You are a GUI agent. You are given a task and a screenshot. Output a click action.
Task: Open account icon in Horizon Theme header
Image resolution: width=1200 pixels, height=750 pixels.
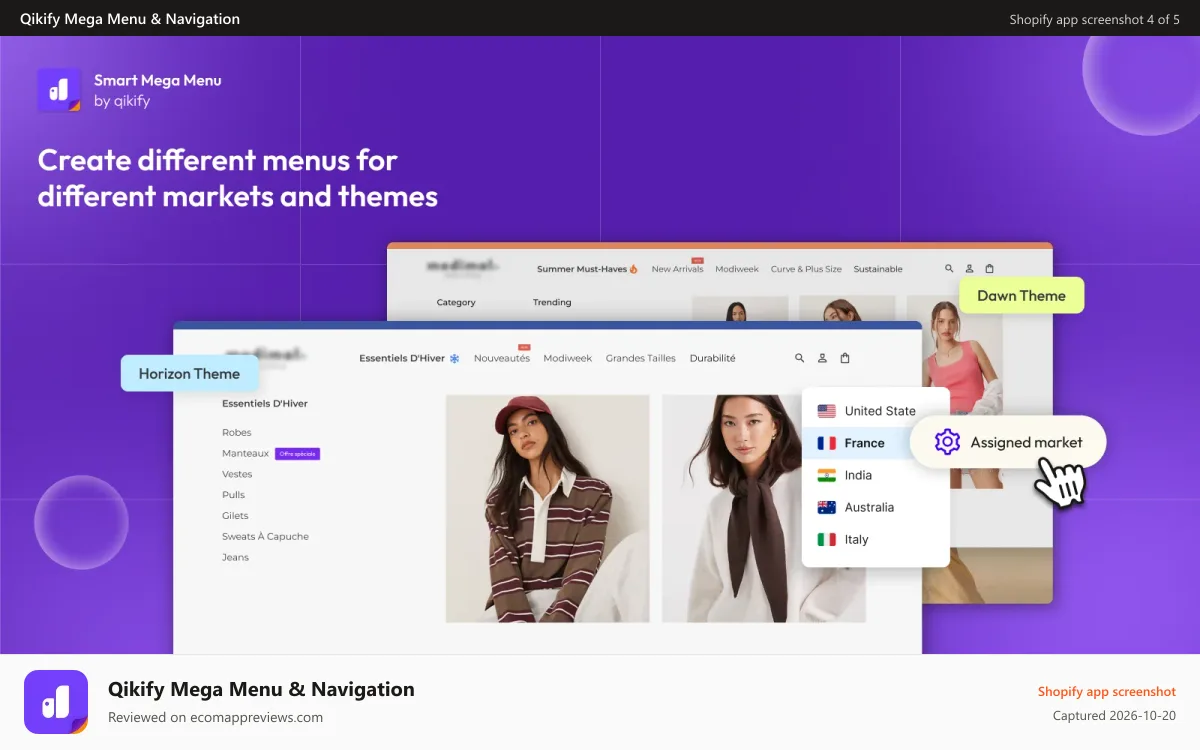click(x=822, y=358)
